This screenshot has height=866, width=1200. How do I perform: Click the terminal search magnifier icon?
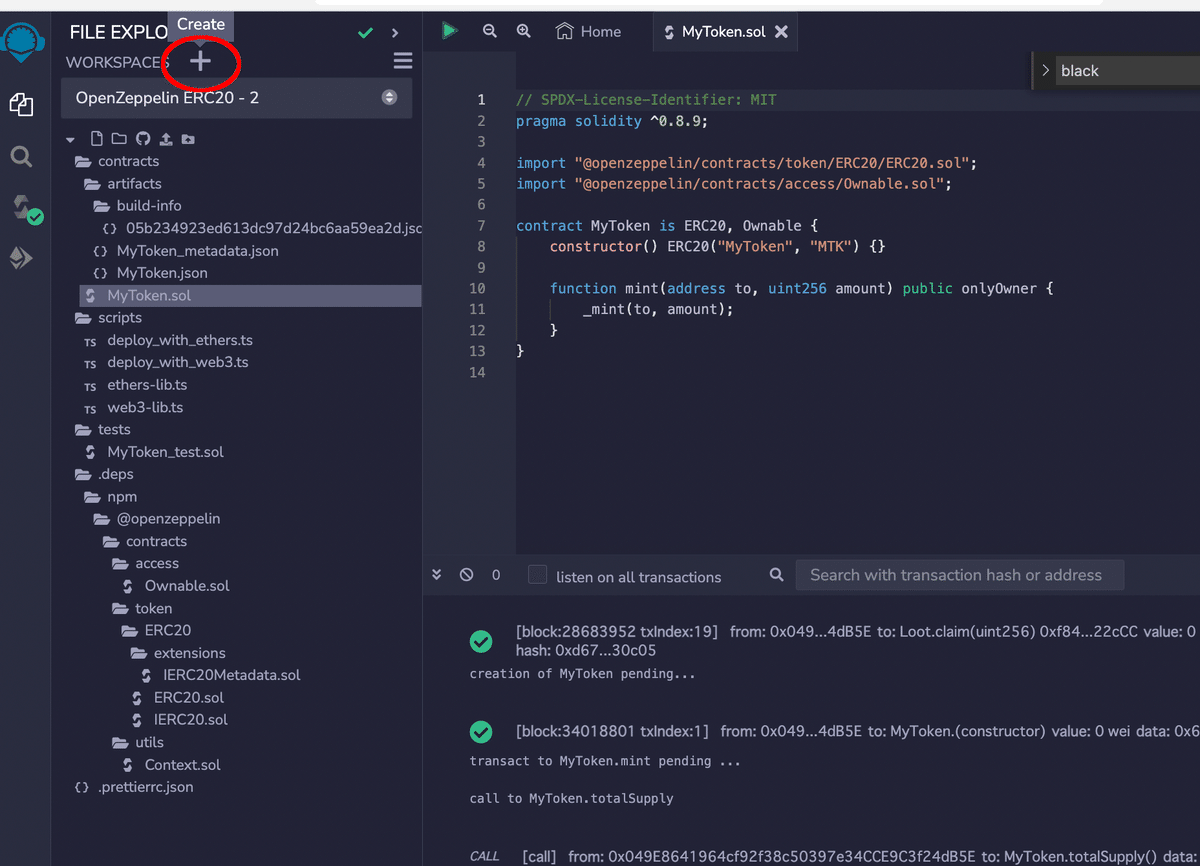pos(777,575)
